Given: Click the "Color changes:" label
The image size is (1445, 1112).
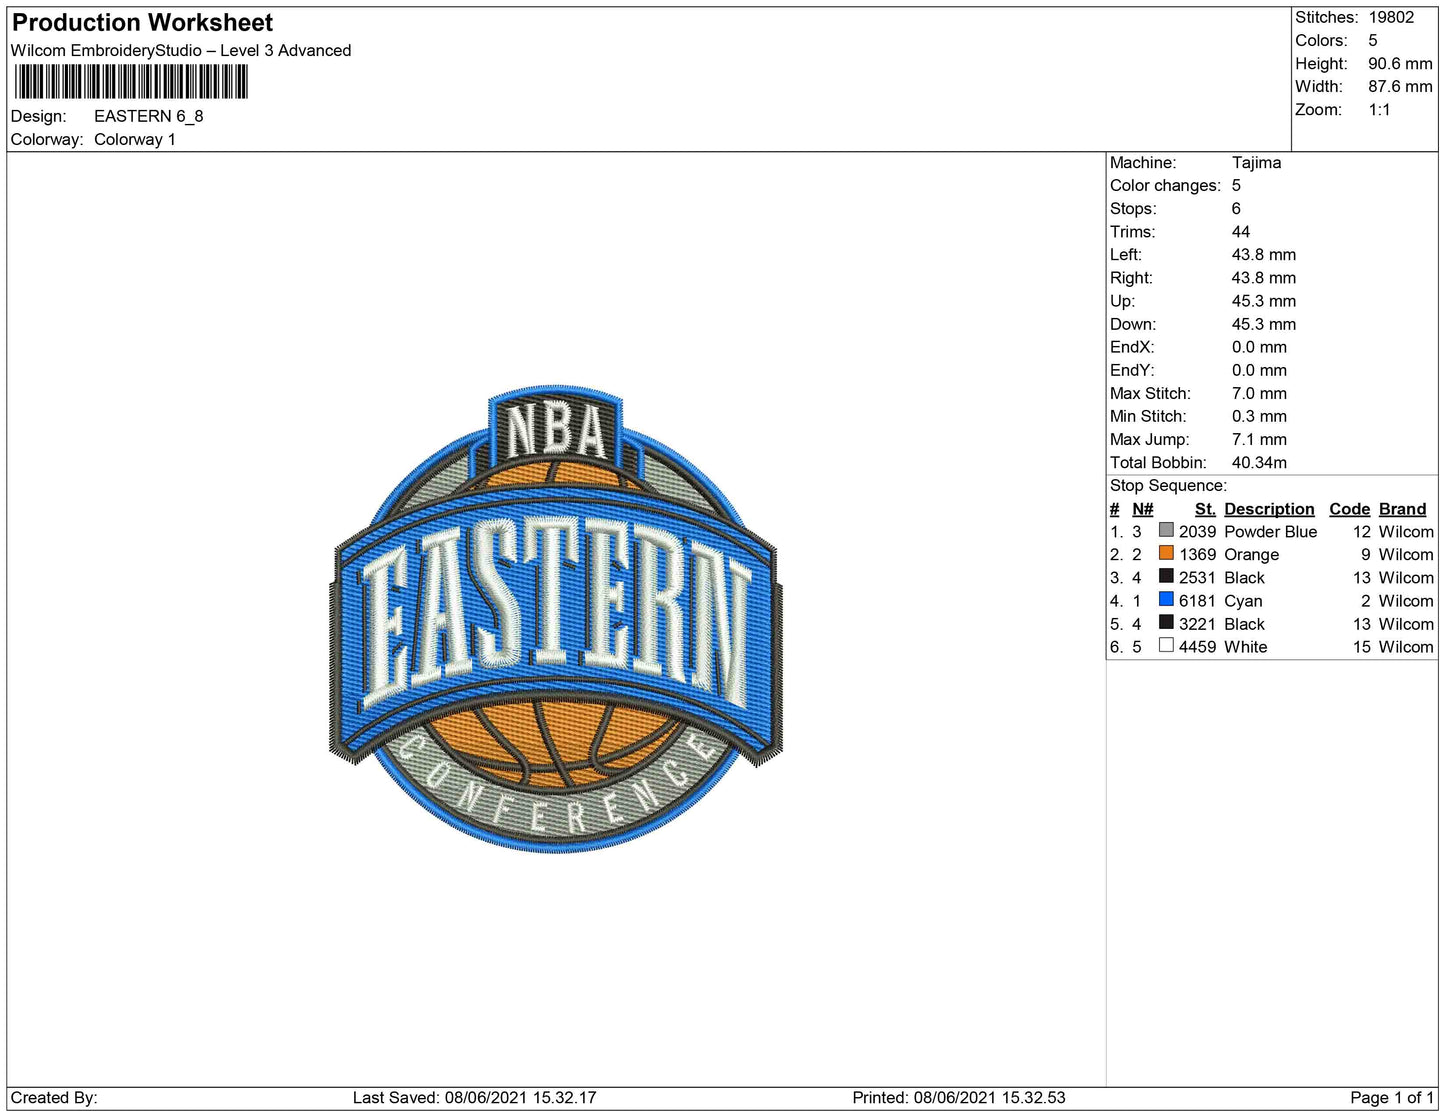Looking at the screenshot, I should tap(1165, 185).
